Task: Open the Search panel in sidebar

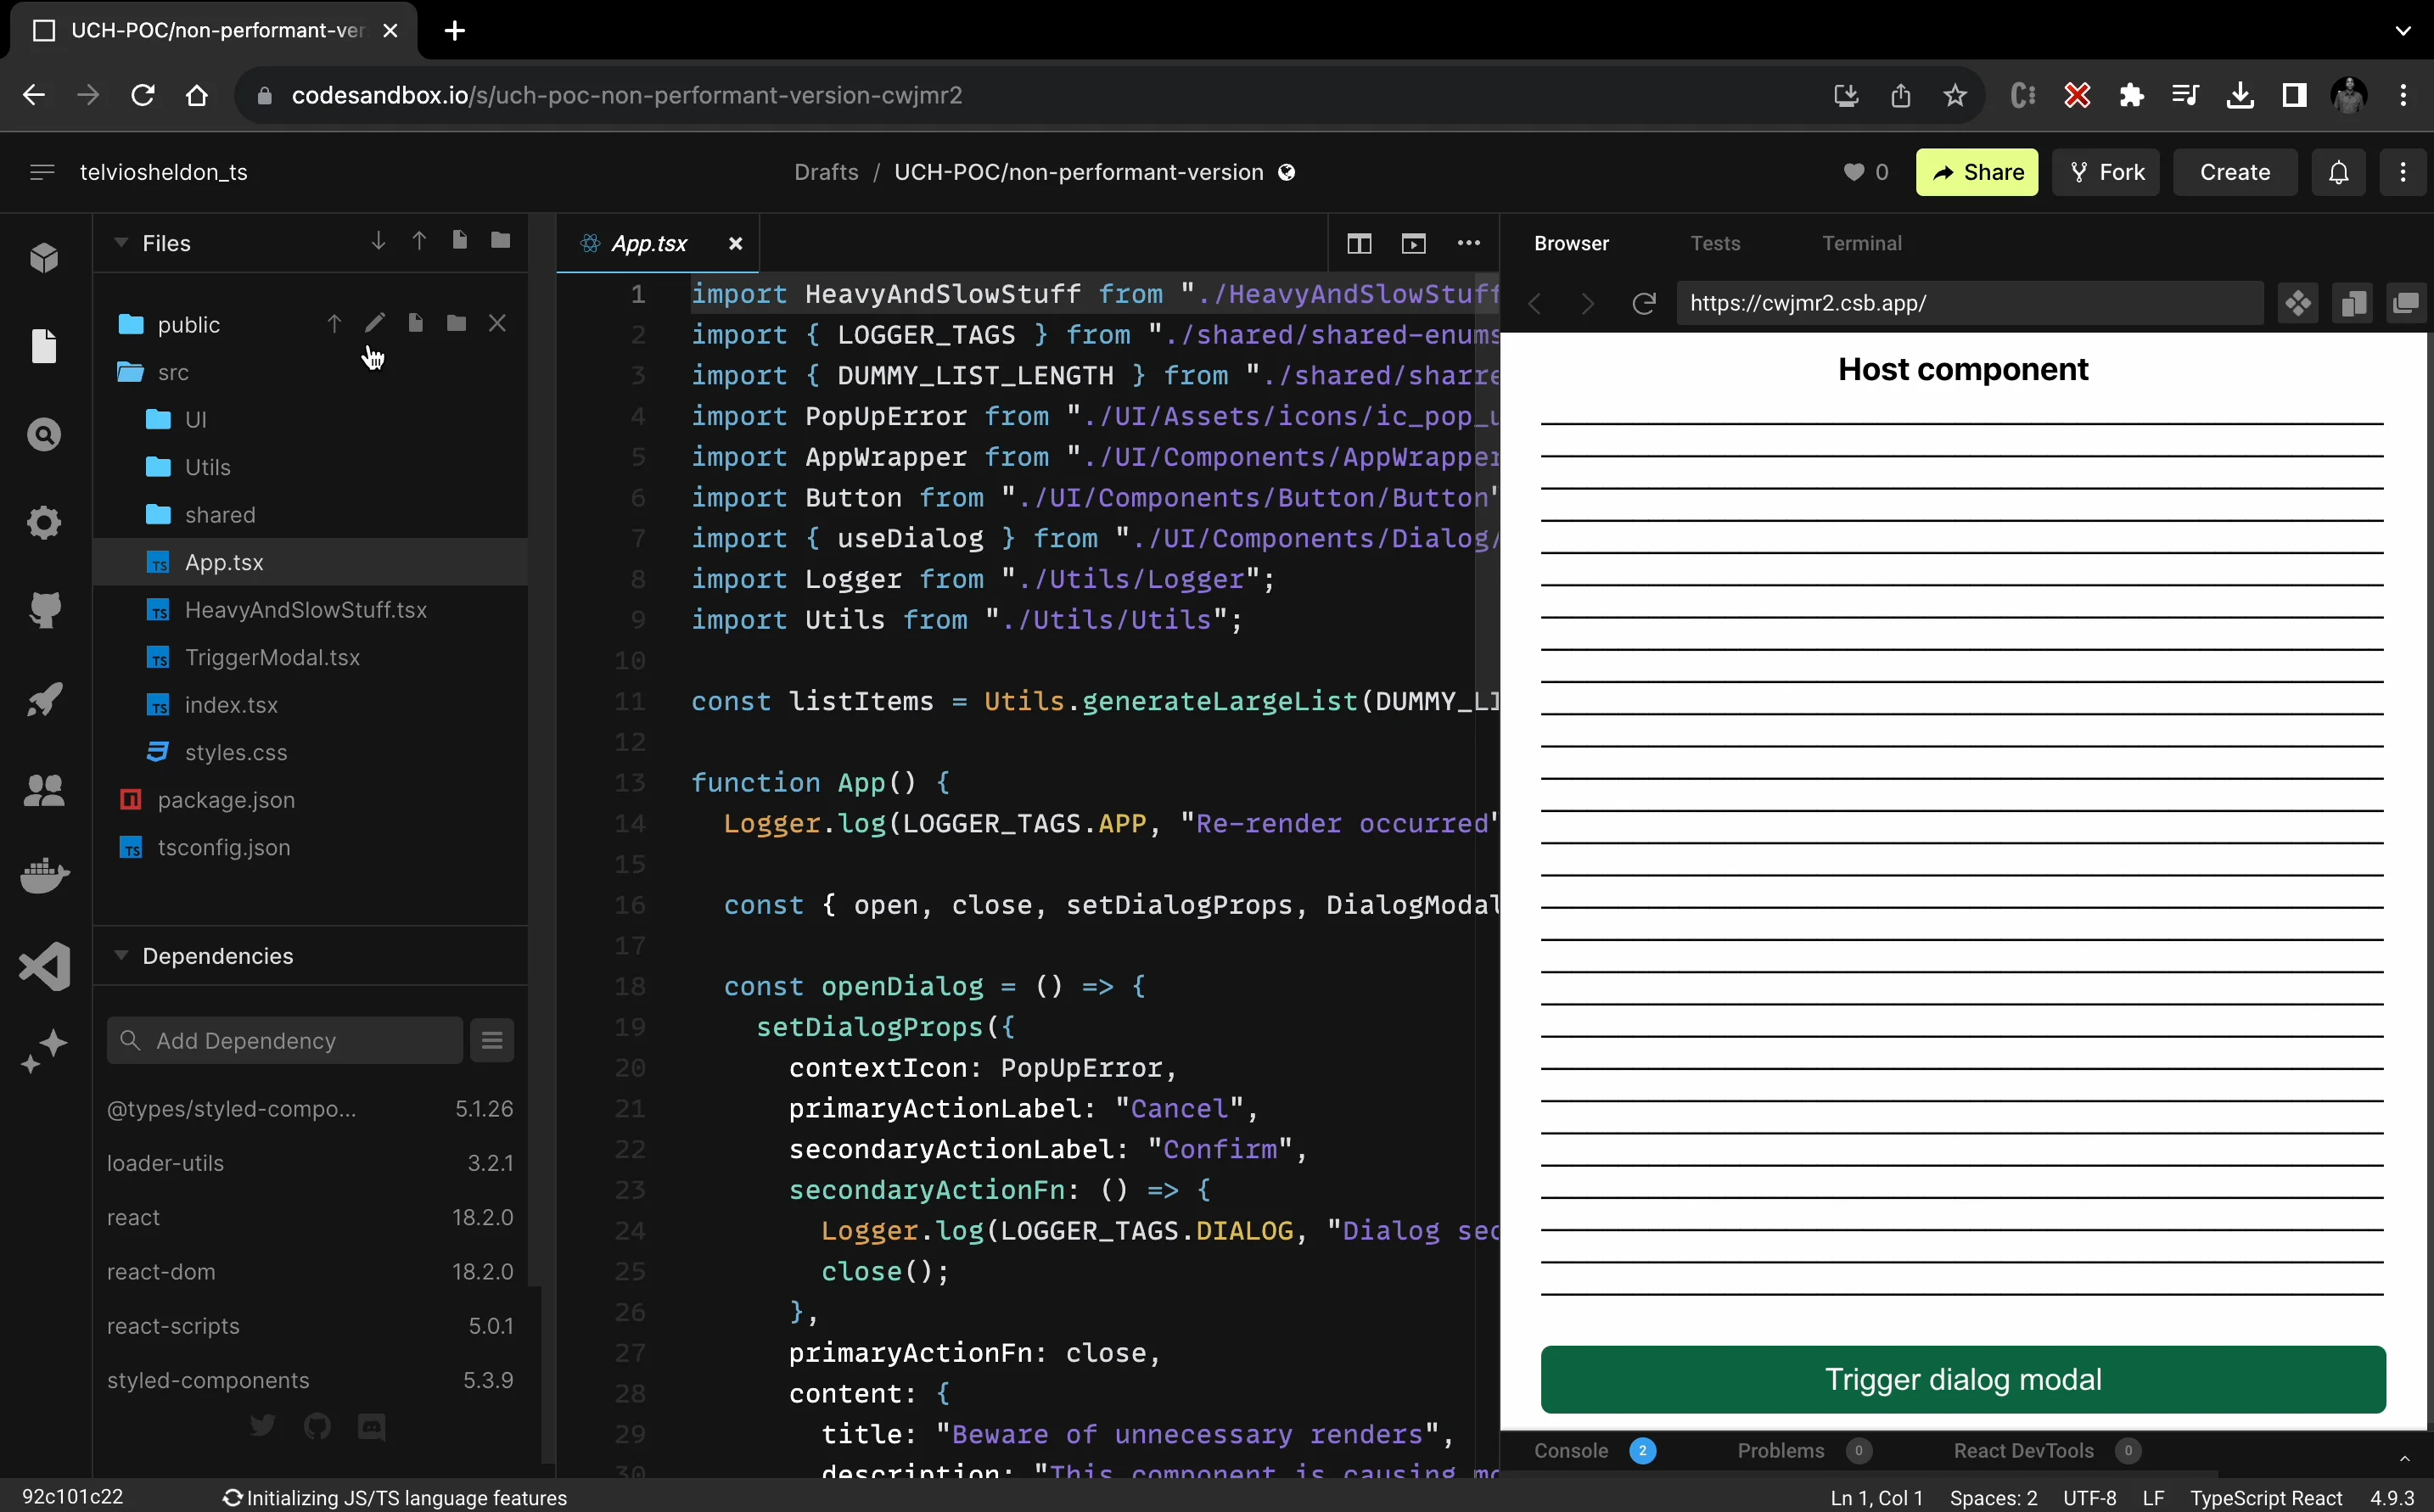Action: click(44, 434)
